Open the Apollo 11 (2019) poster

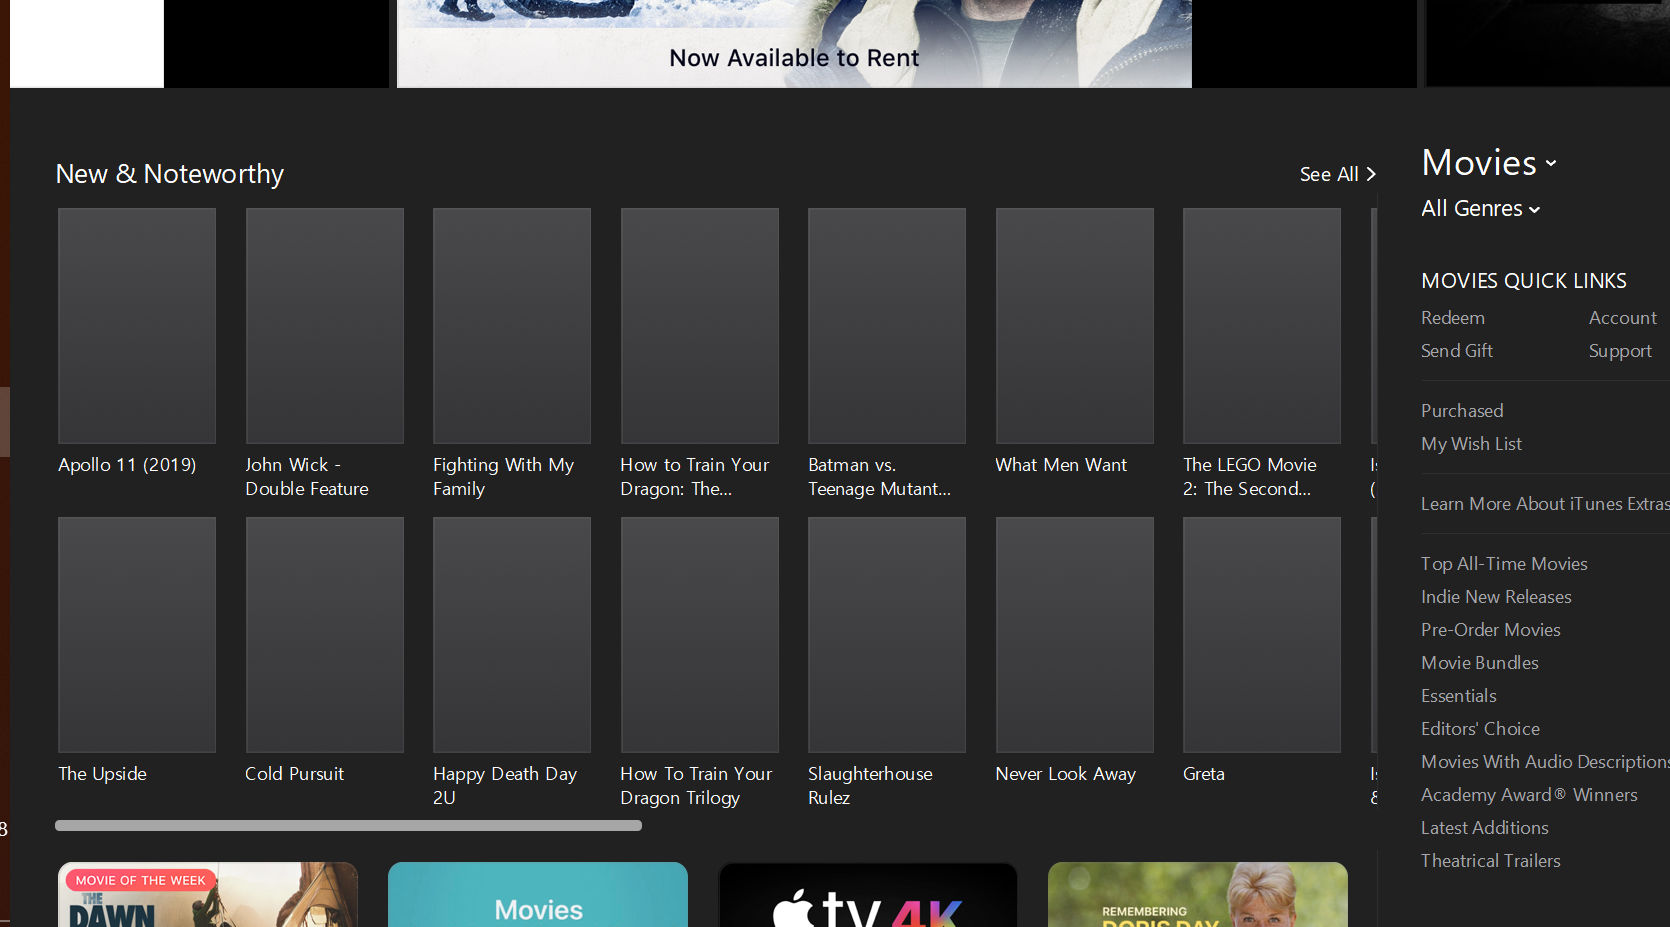[x=137, y=326]
